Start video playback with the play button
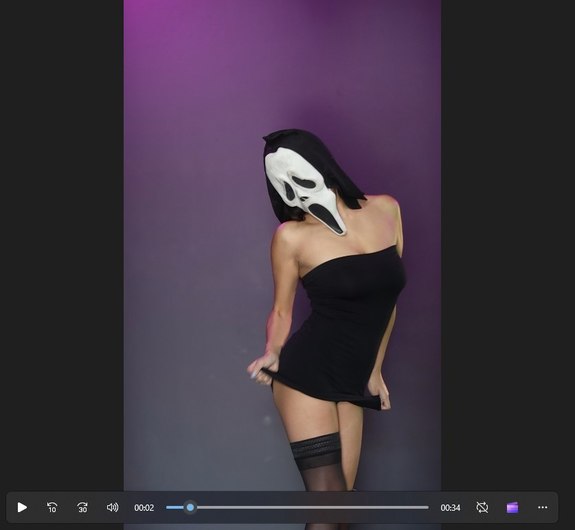 pos(22,508)
